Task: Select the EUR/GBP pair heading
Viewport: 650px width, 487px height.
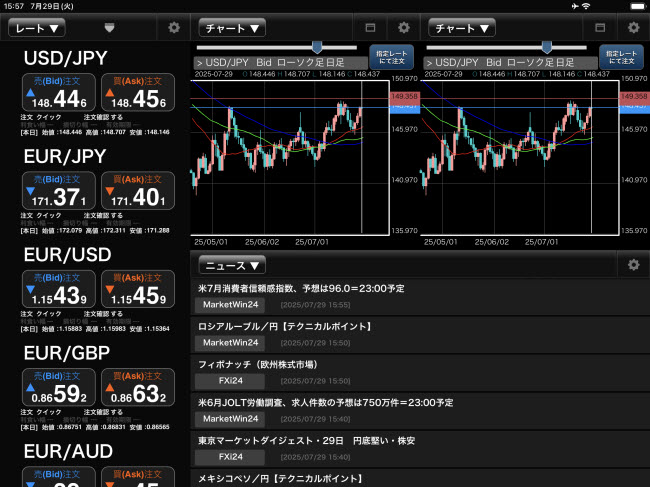Action: [67, 353]
